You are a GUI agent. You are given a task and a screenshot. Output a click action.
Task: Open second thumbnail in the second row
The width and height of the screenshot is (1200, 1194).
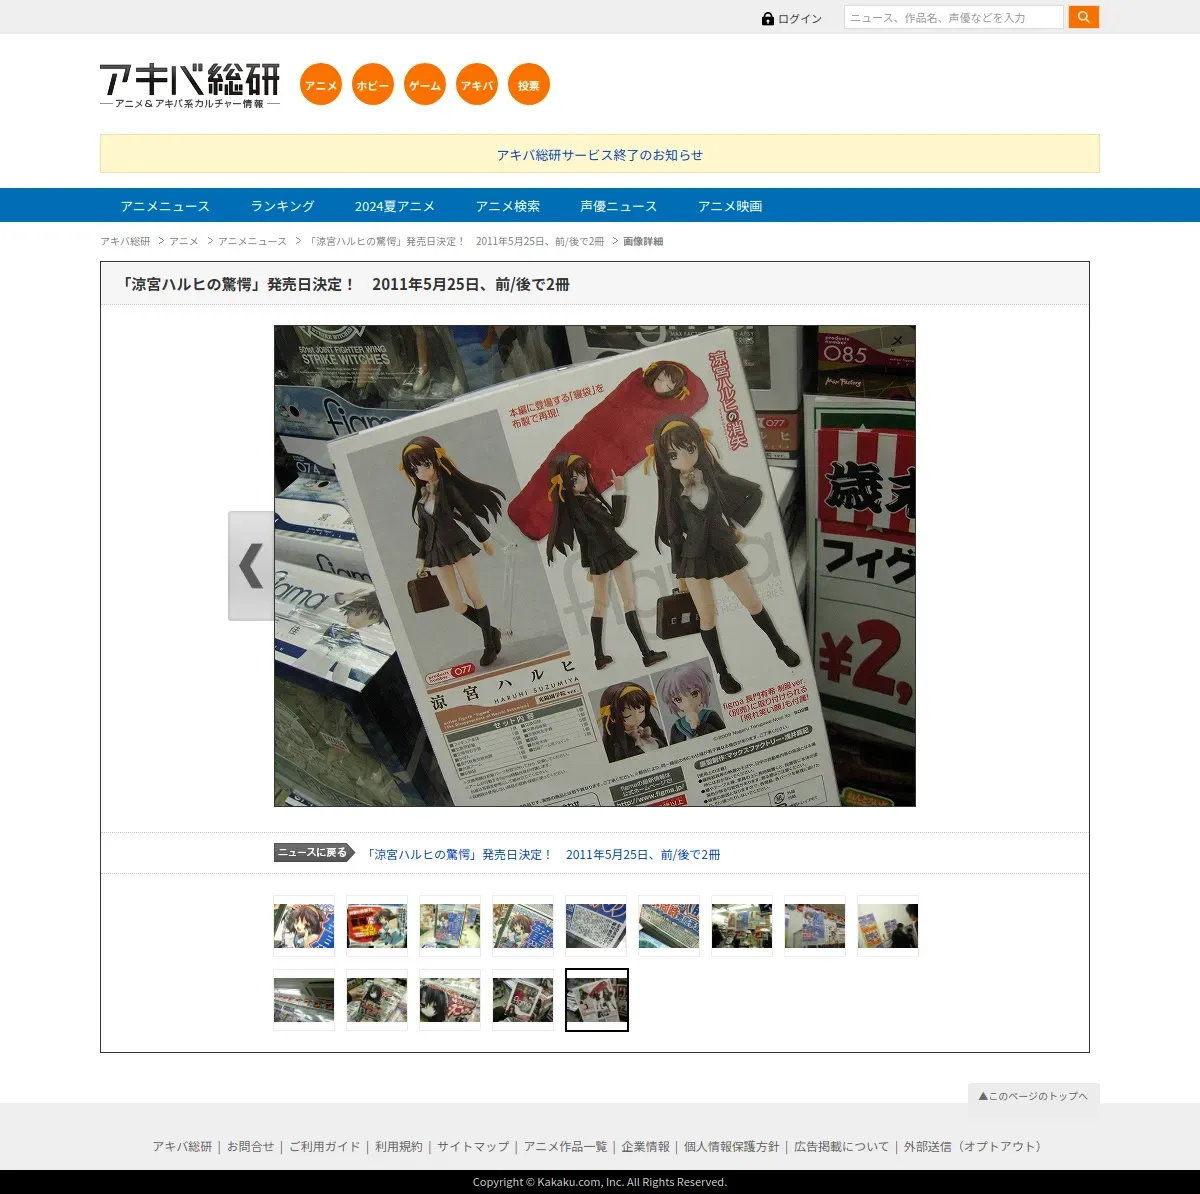[377, 1000]
